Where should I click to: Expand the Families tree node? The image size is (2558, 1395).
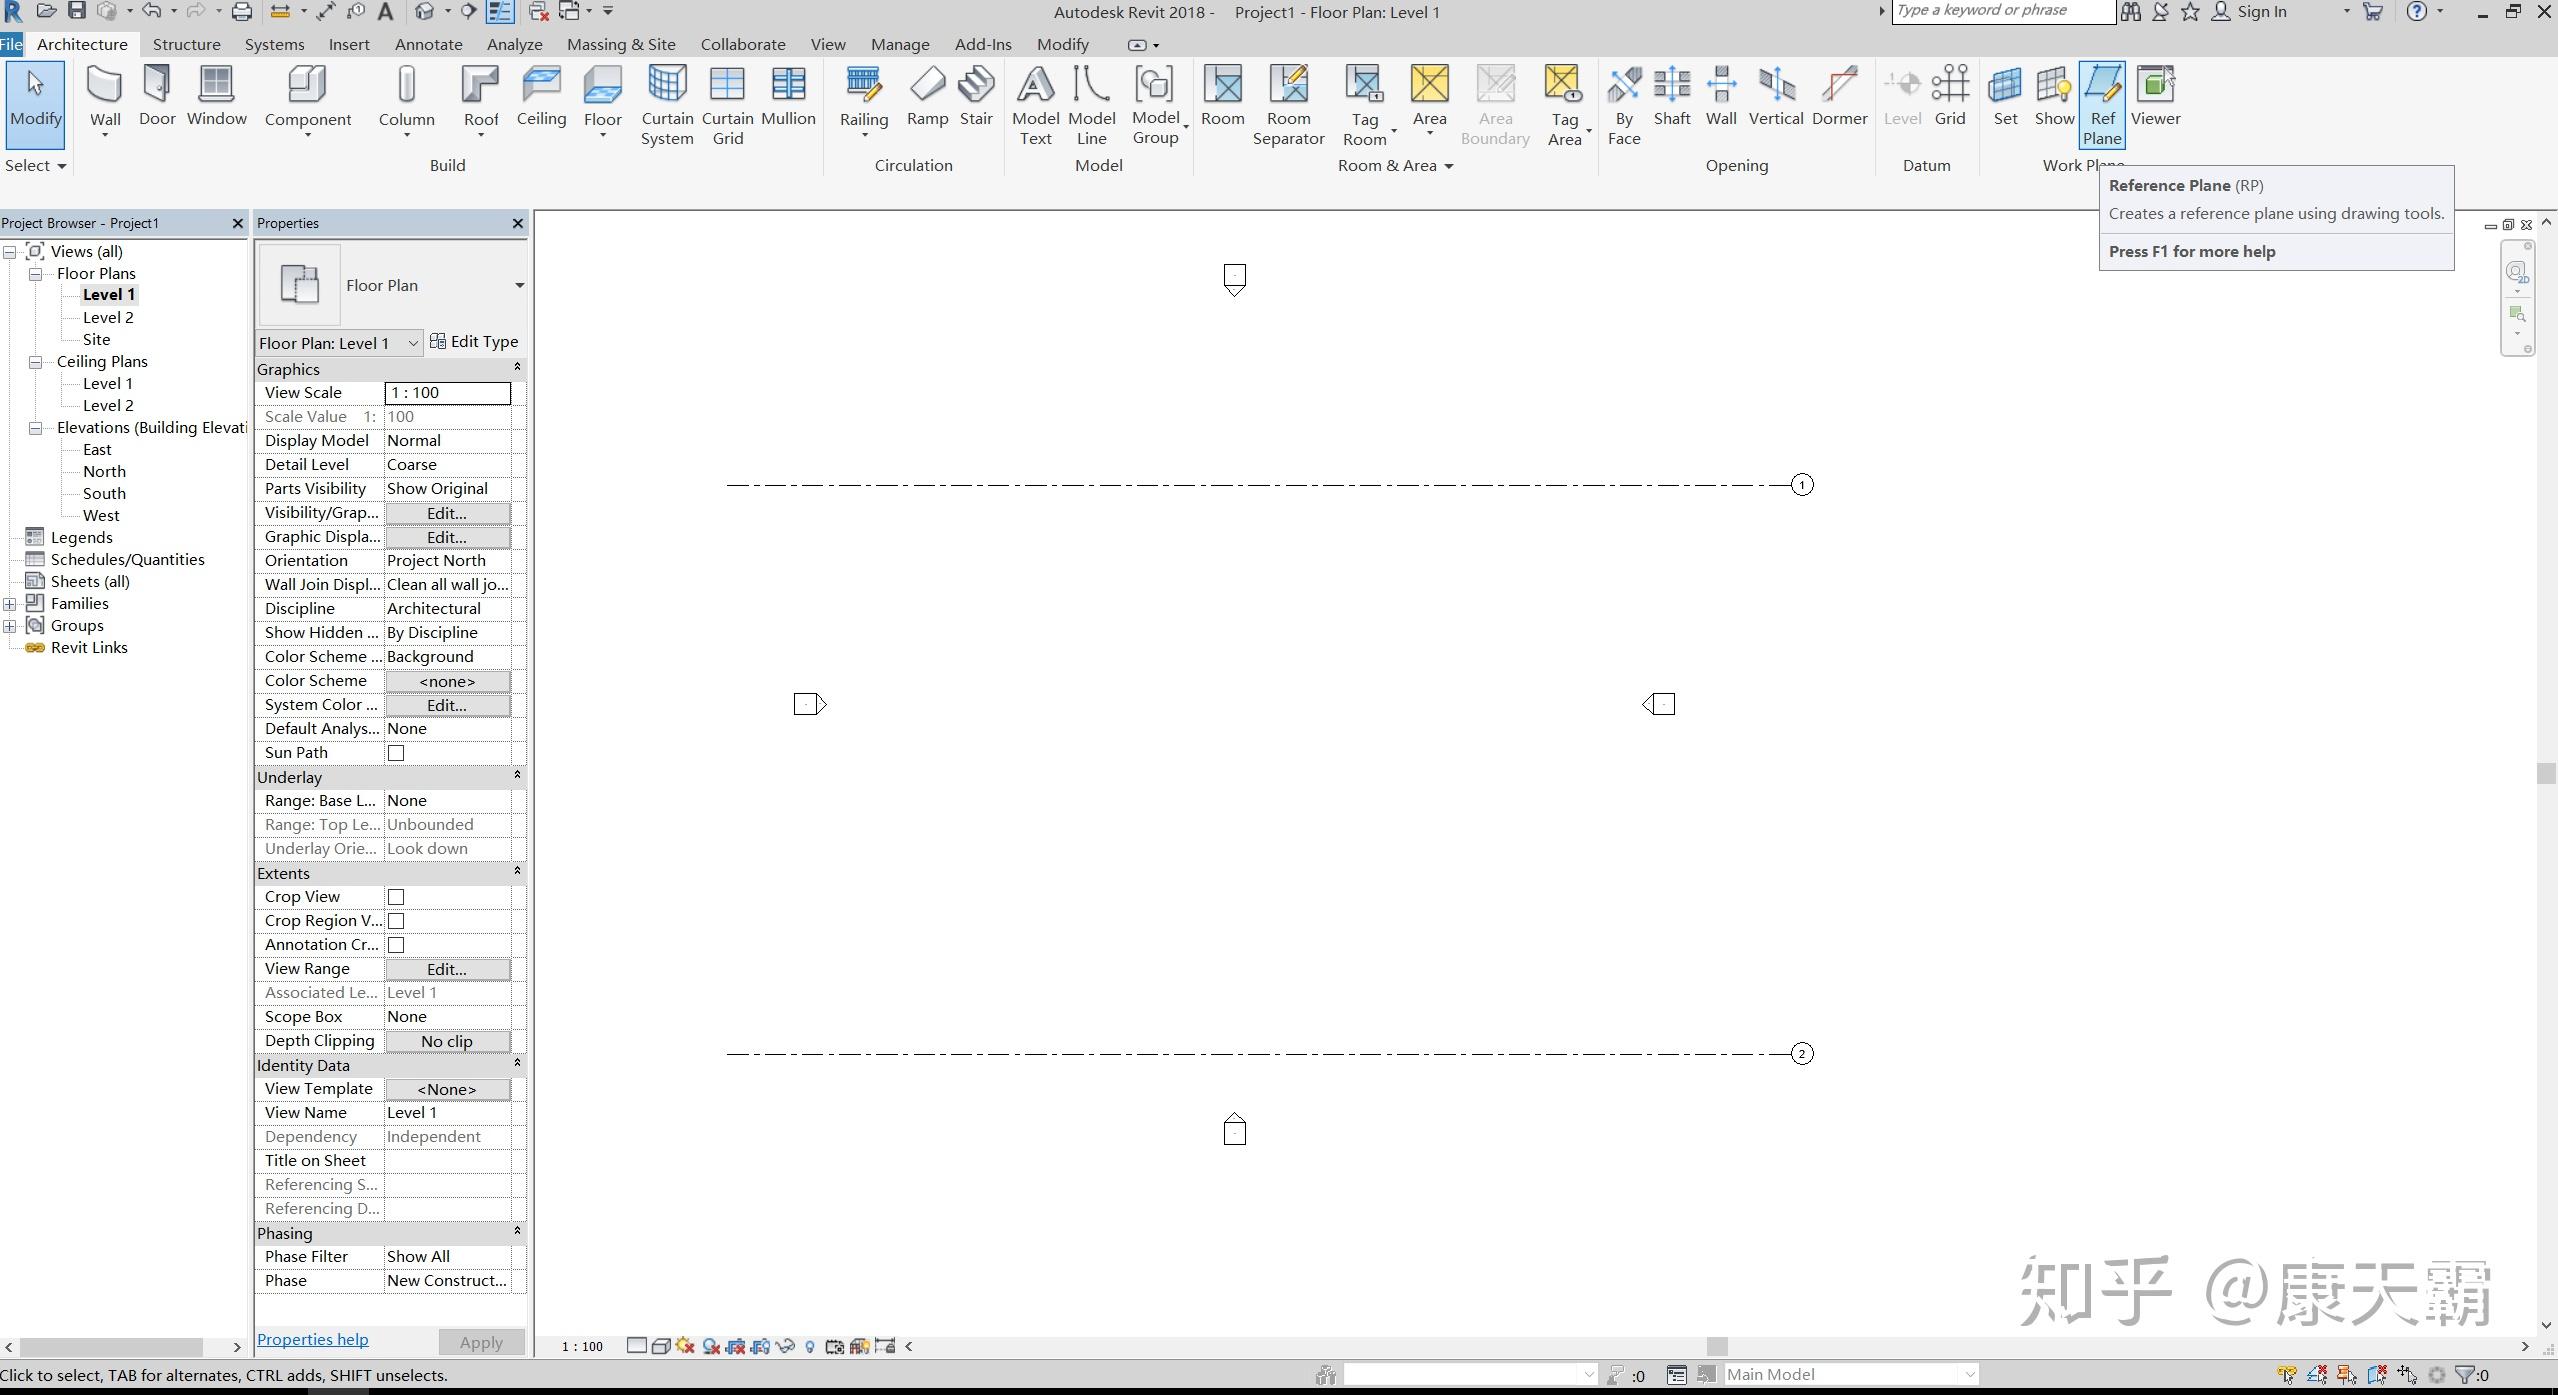pyautogui.click(x=10, y=604)
